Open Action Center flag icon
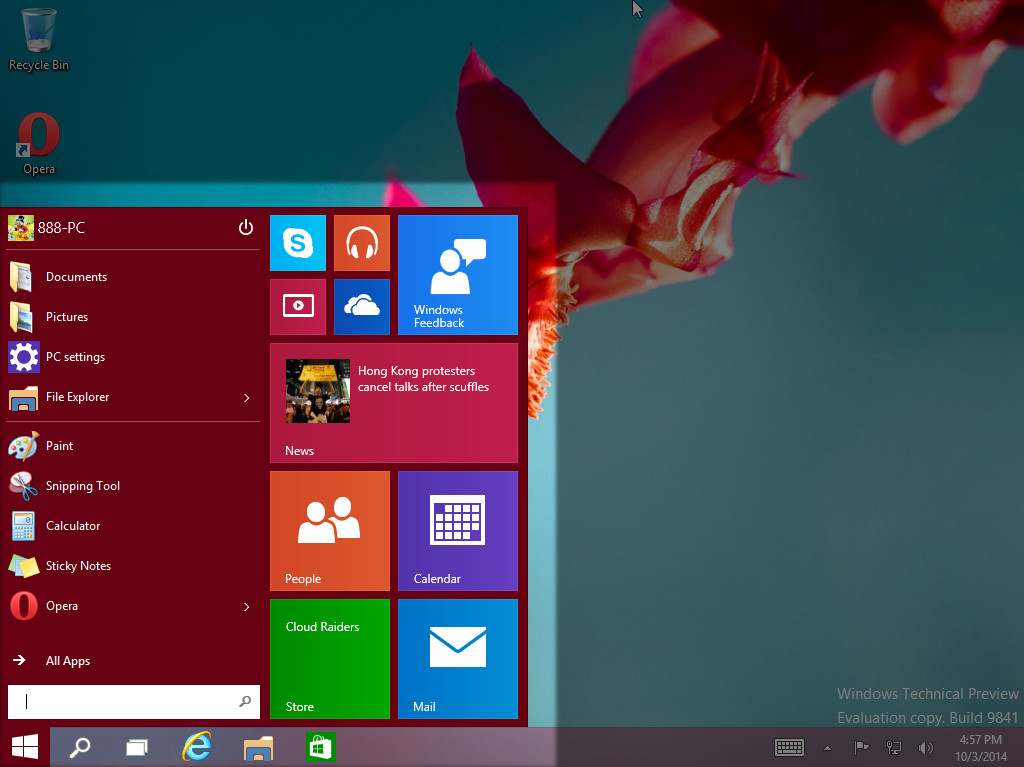The image size is (1024, 767). pyautogui.click(x=861, y=747)
